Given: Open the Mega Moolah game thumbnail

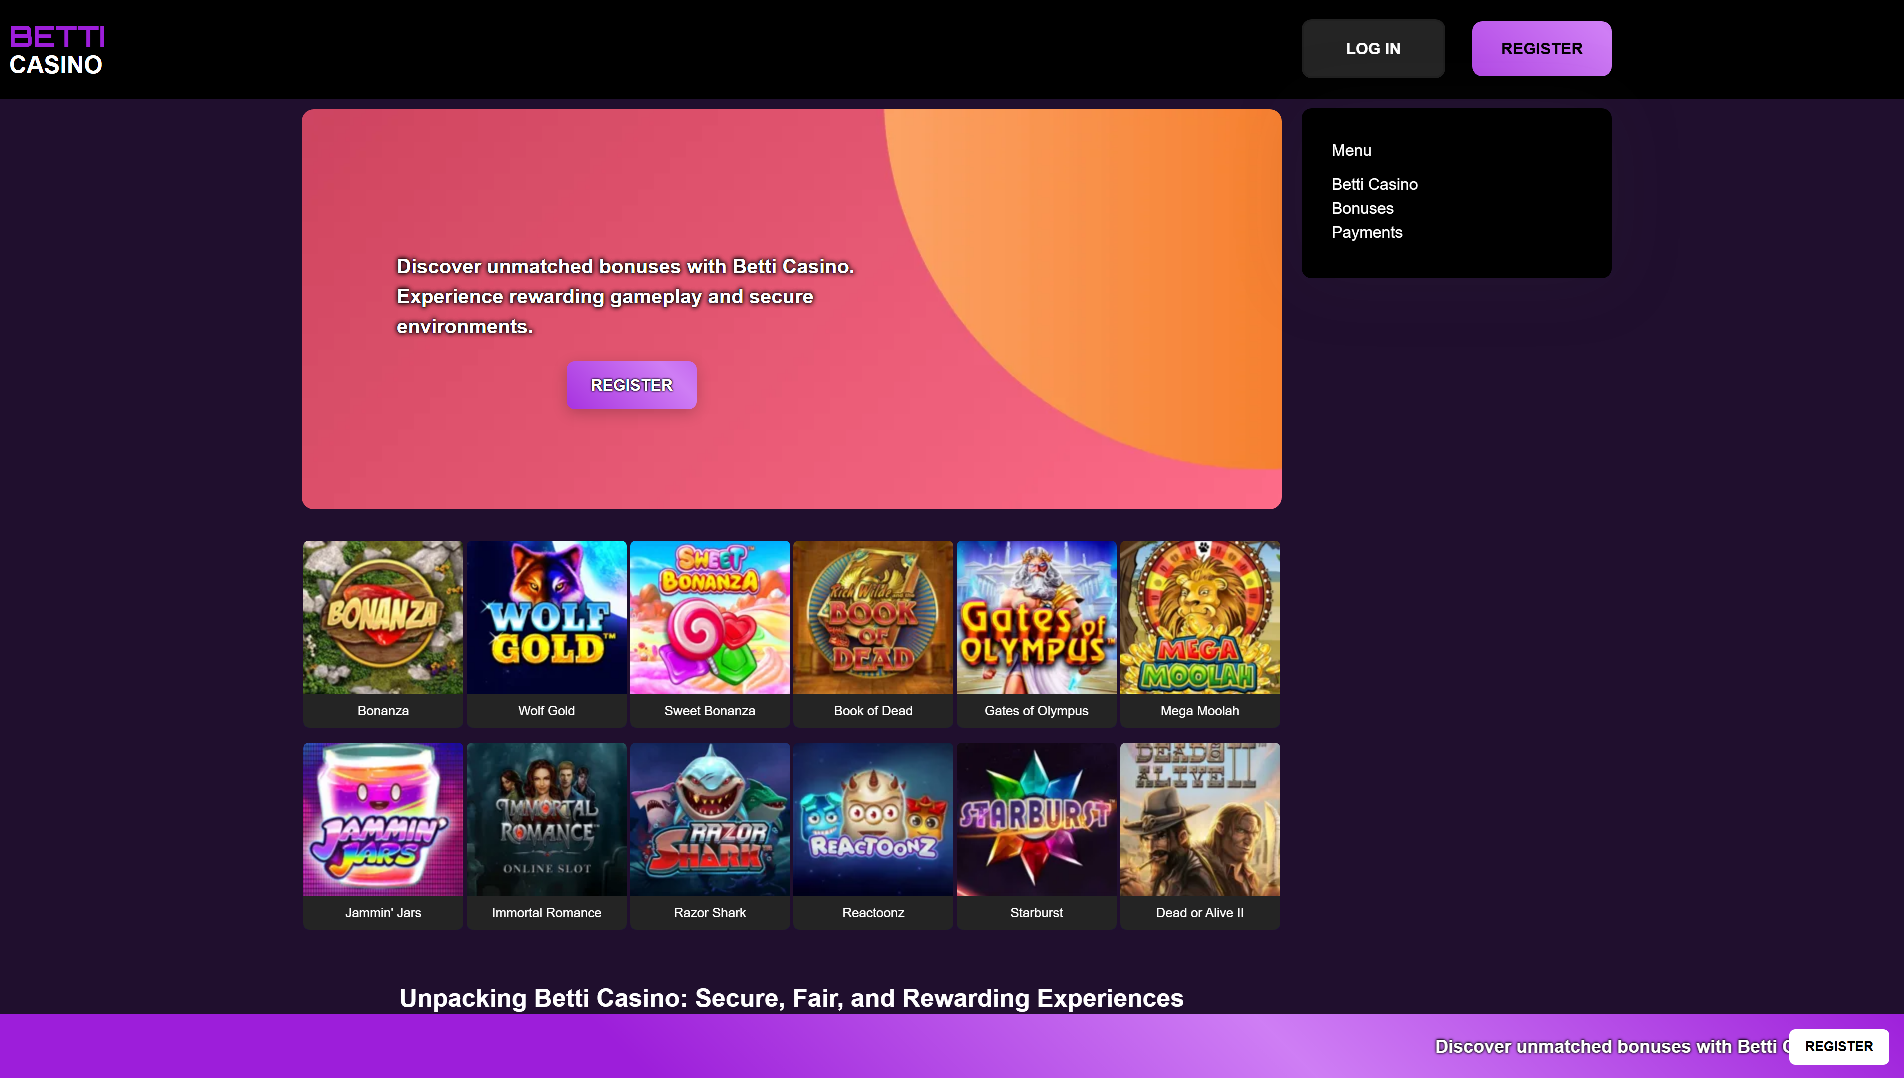Looking at the screenshot, I should tap(1200, 617).
